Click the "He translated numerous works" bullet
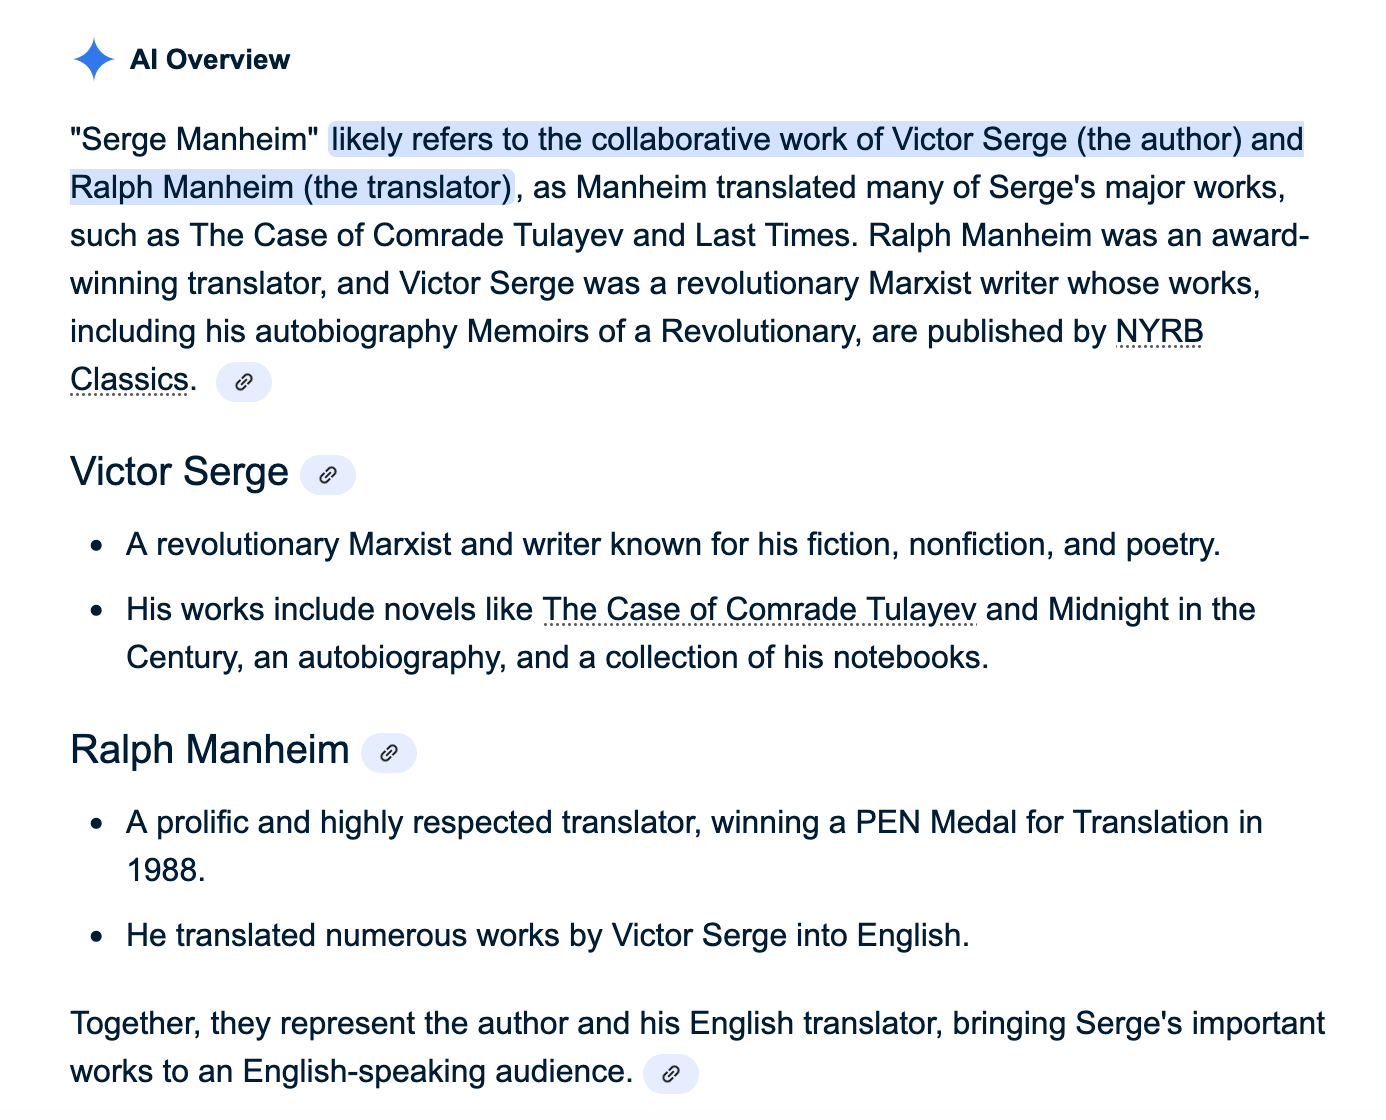Viewport: 1386px width, 1120px height. pyautogui.click(x=547, y=936)
